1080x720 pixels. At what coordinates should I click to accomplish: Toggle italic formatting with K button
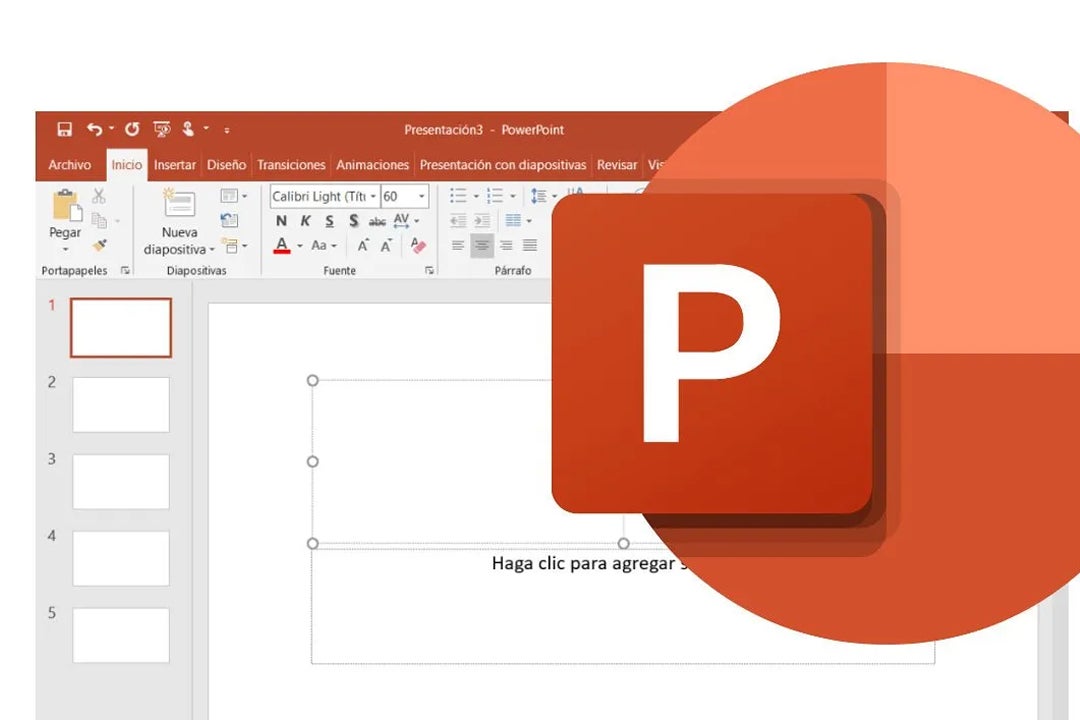click(305, 221)
